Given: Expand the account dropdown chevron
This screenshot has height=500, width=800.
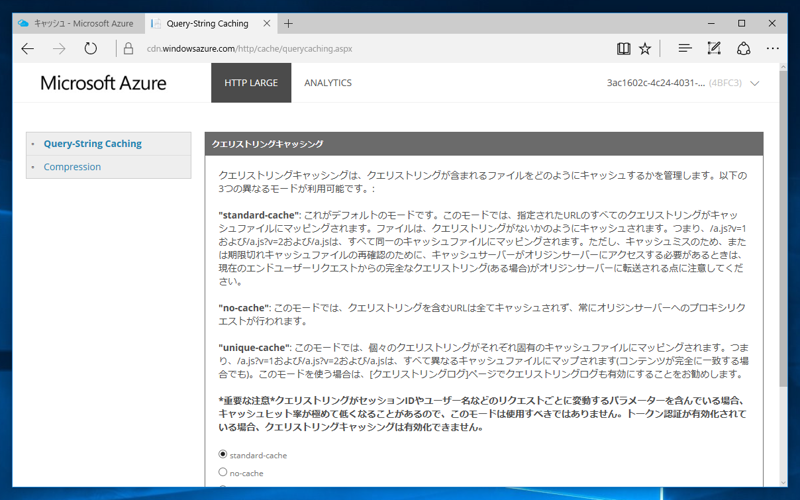Looking at the screenshot, I should click(755, 83).
